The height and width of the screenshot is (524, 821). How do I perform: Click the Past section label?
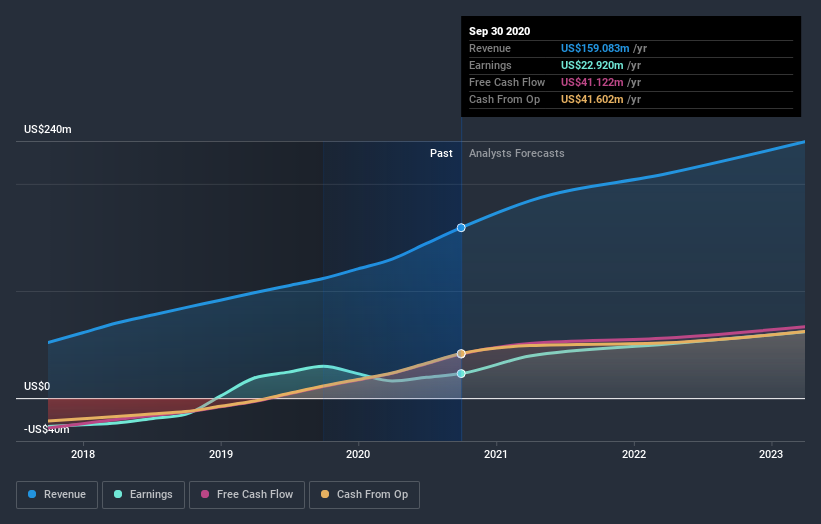pos(441,153)
